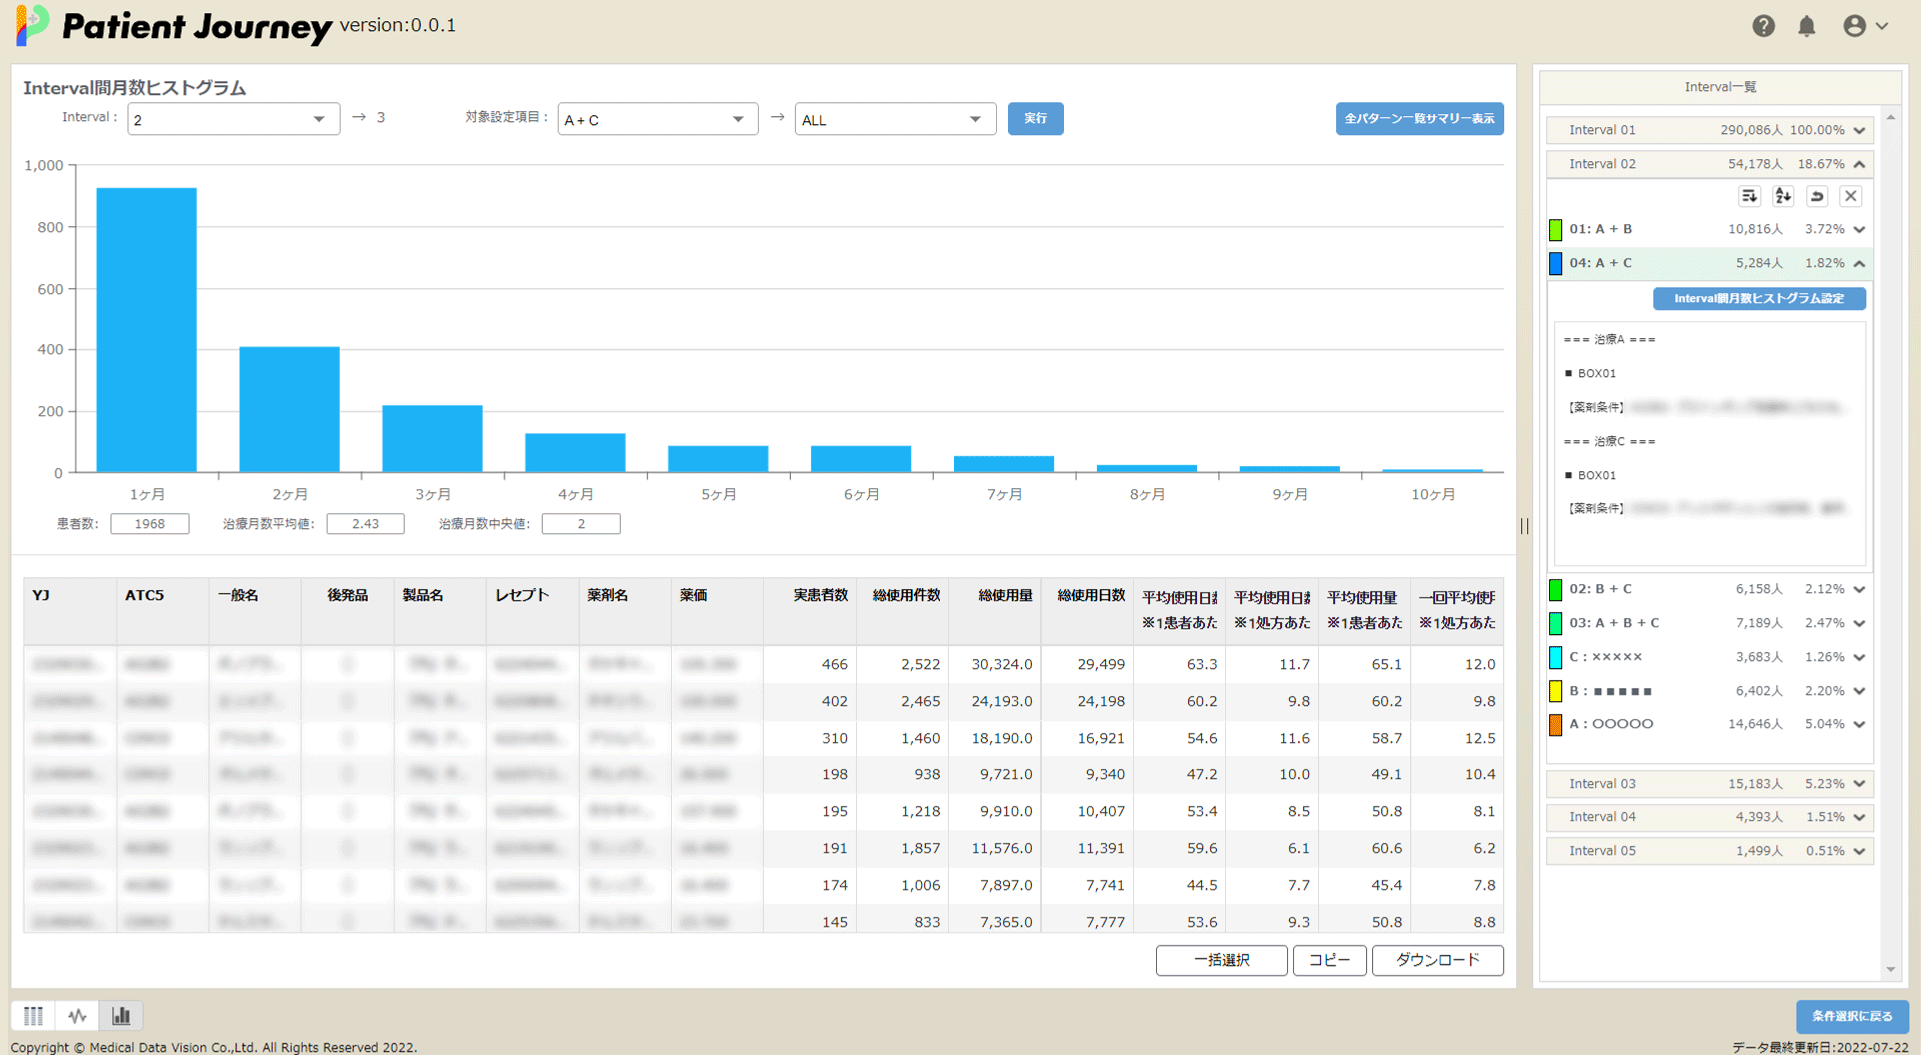The height and width of the screenshot is (1055, 1921).
Task: Click the orange swatch of A : ○○○○○
Action: click(1555, 725)
